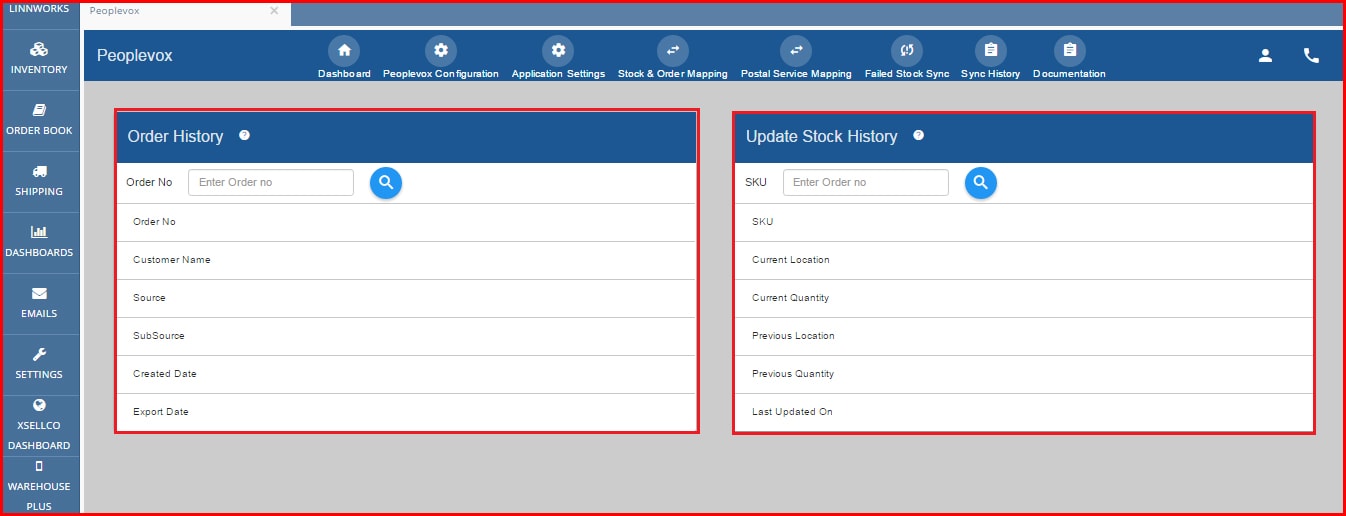Open Stock & Order Mapping icon
Screen dimensions: 1346x516
(x=672, y=51)
